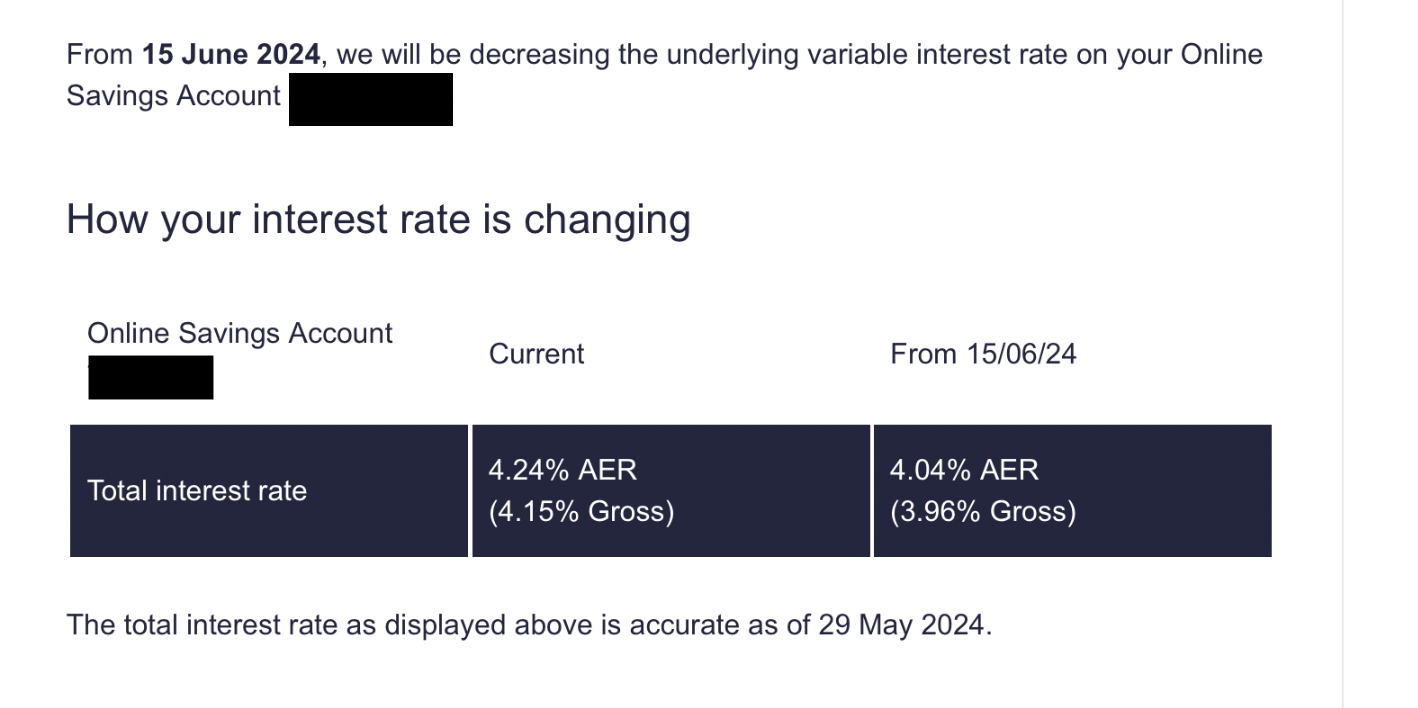
Task: Click the From 15/06/24 column header
Action: pos(983,354)
